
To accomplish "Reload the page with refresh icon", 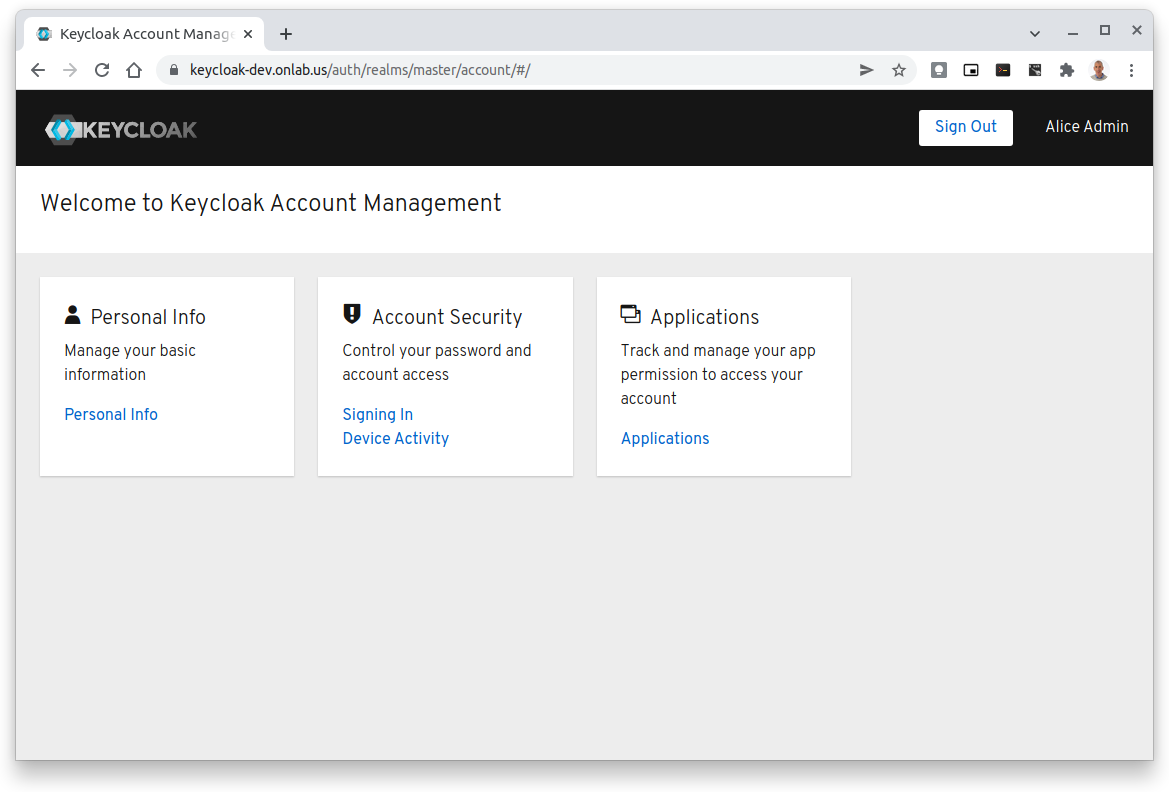I will 102,70.
